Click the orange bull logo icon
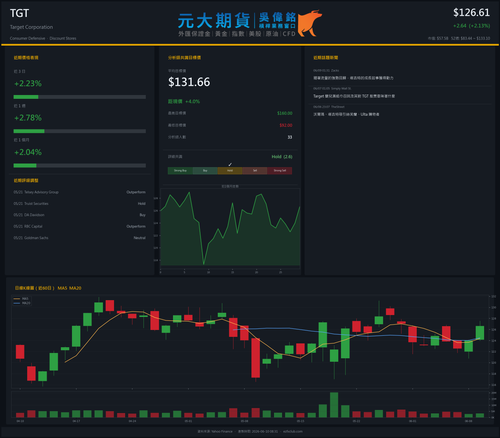The image size is (500, 438). pyautogui.click(x=310, y=23)
